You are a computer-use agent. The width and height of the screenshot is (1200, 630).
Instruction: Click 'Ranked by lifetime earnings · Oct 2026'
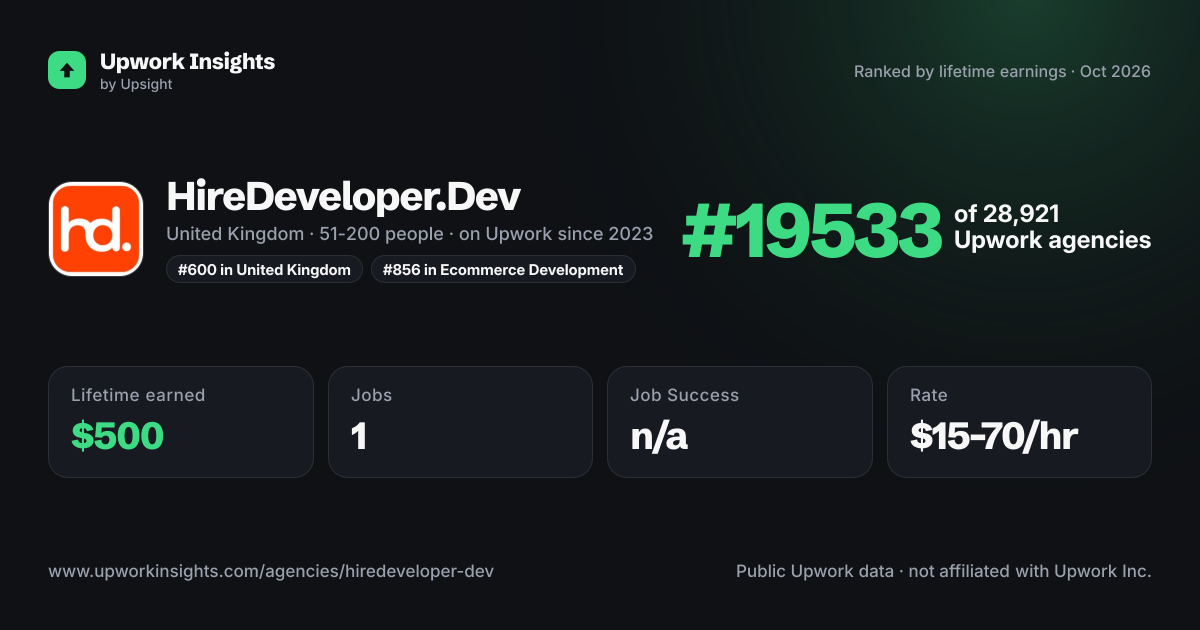click(1002, 72)
